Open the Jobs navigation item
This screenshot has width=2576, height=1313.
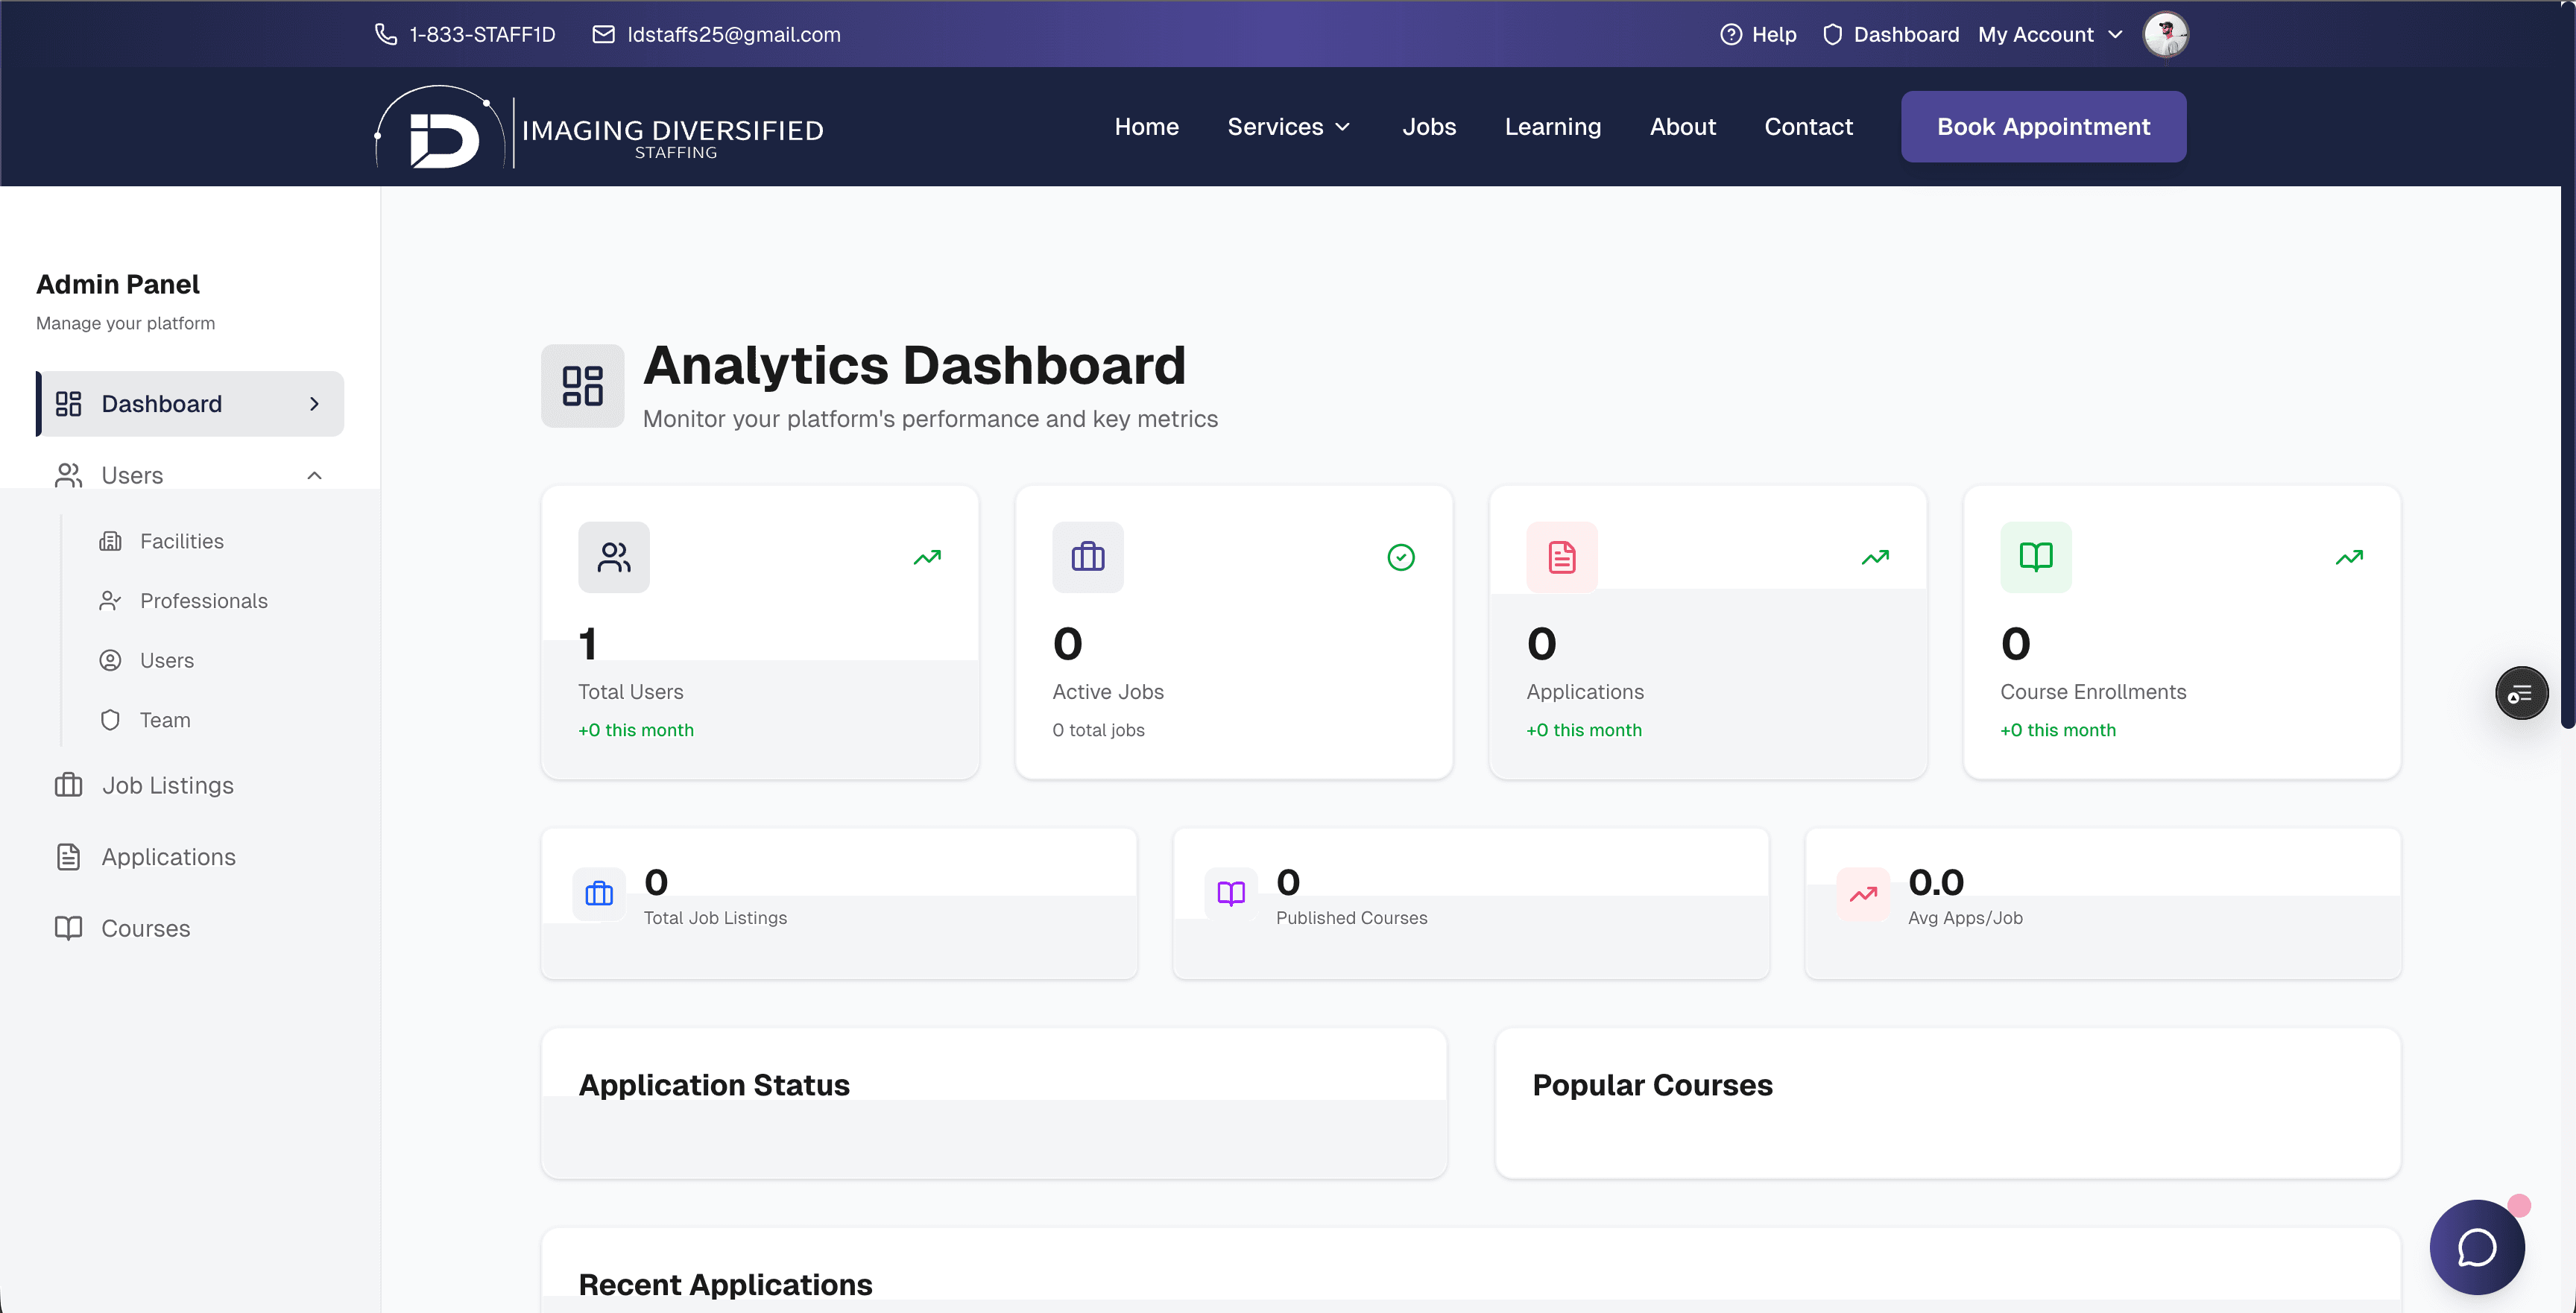pos(1428,127)
